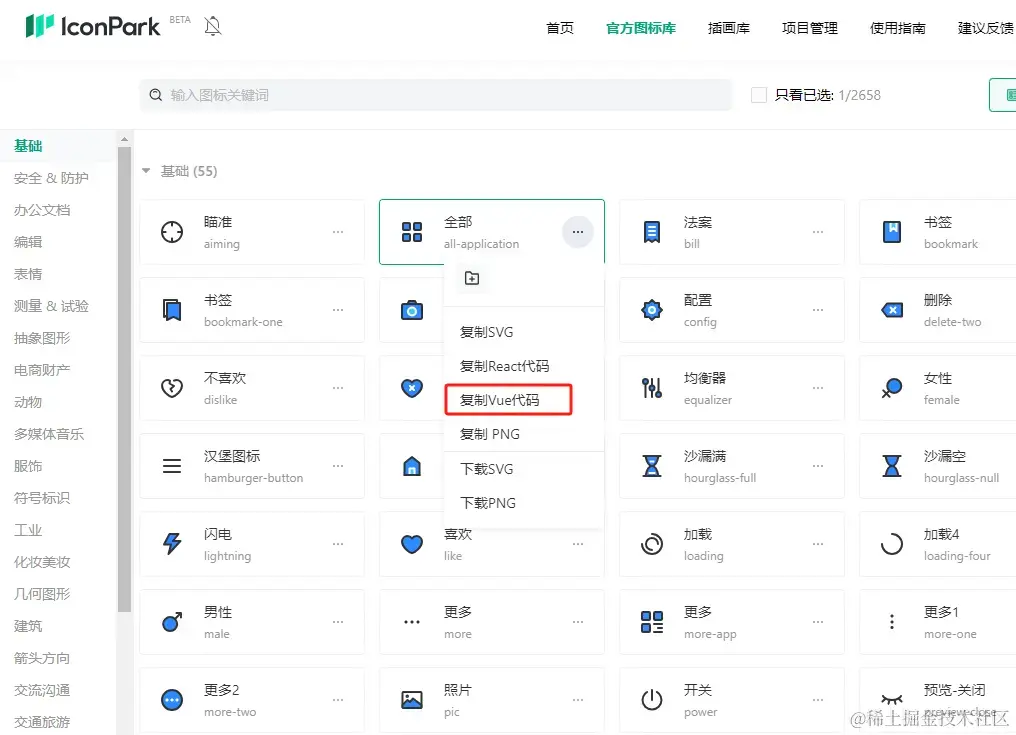Open options menu on the 删除 delete-two card
Image resolution: width=1016 pixels, height=735 pixels.
pyautogui.click(x=1013, y=310)
